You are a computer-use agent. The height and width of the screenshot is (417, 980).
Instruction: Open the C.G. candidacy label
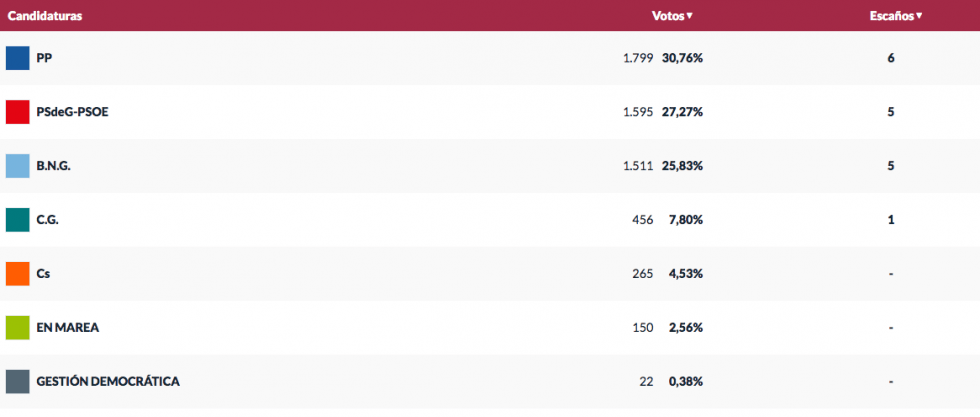(47, 220)
